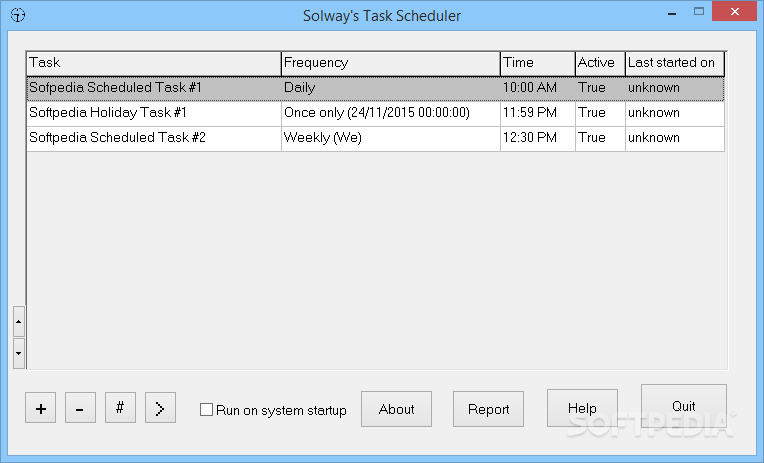This screenshot has height=463, width=764.
Task: Click the hash (#) button
Action: [x=120, y=407]
